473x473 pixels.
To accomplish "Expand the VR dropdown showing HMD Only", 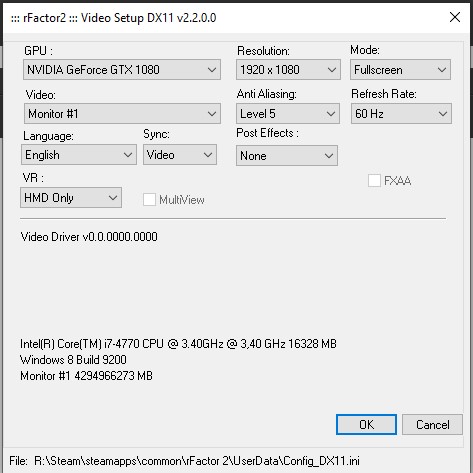I will pos(71,198).
